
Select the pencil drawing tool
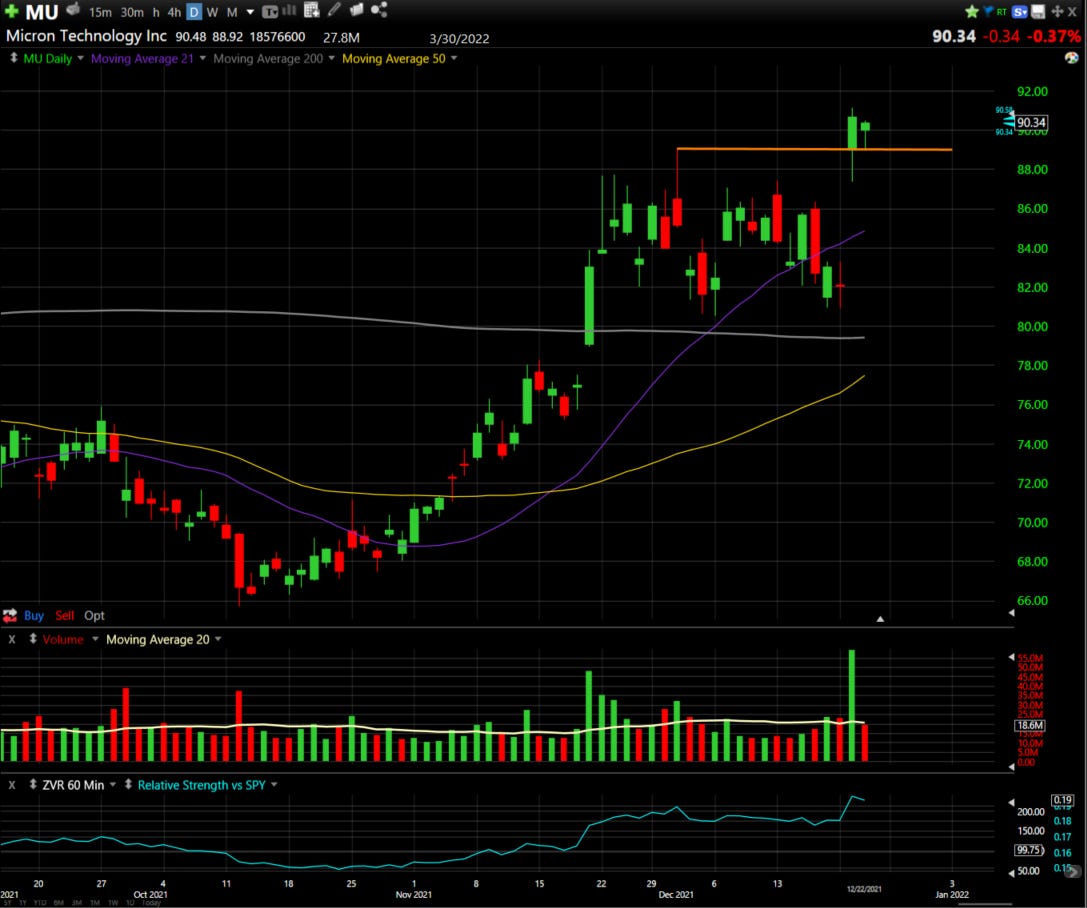click(x=334, y=9)
